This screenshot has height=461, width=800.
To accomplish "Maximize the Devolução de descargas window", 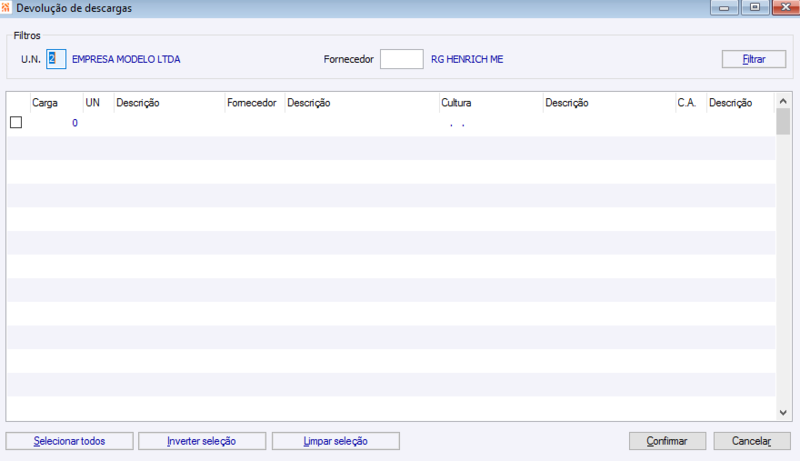I will 755,8.
